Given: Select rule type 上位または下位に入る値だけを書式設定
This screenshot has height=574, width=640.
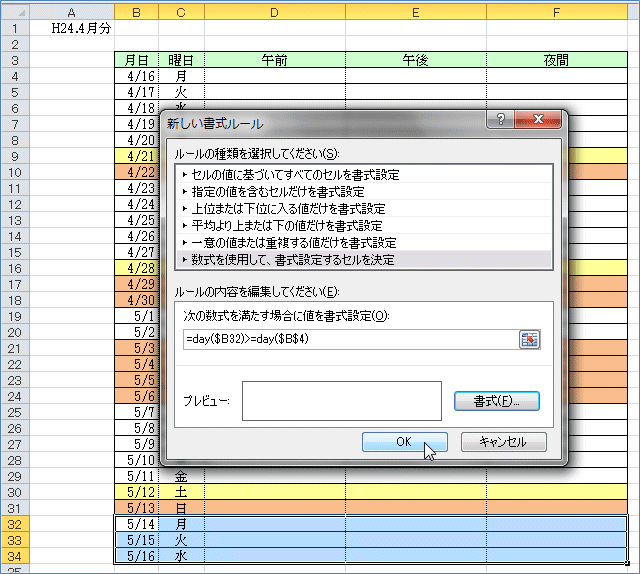Looking at the screenshot, I should (364, 209).
